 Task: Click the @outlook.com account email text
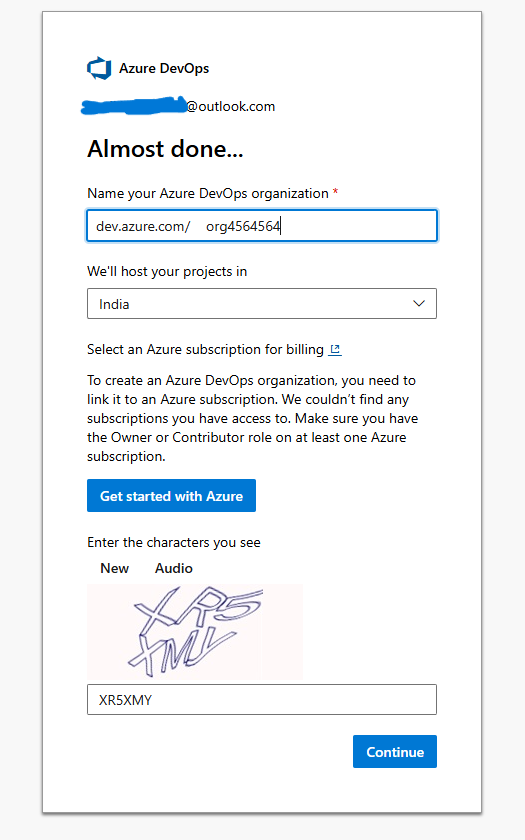[230, 107]
